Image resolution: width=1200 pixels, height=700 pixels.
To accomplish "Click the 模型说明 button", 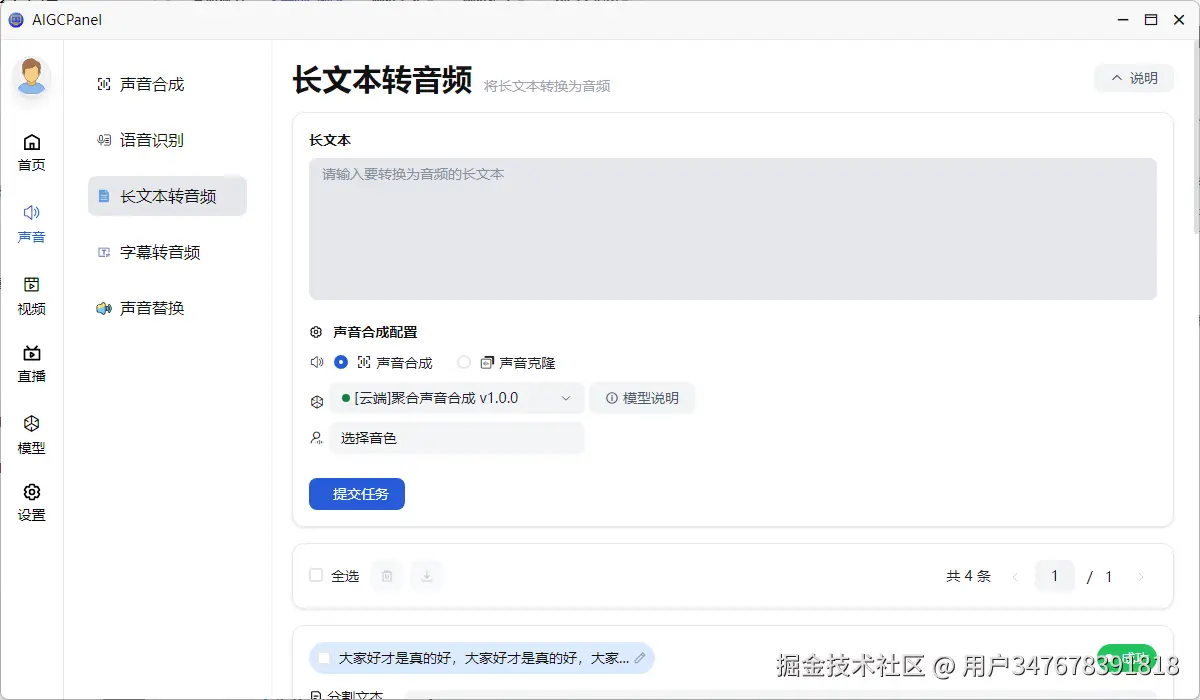I will click(x=642, y=398).
